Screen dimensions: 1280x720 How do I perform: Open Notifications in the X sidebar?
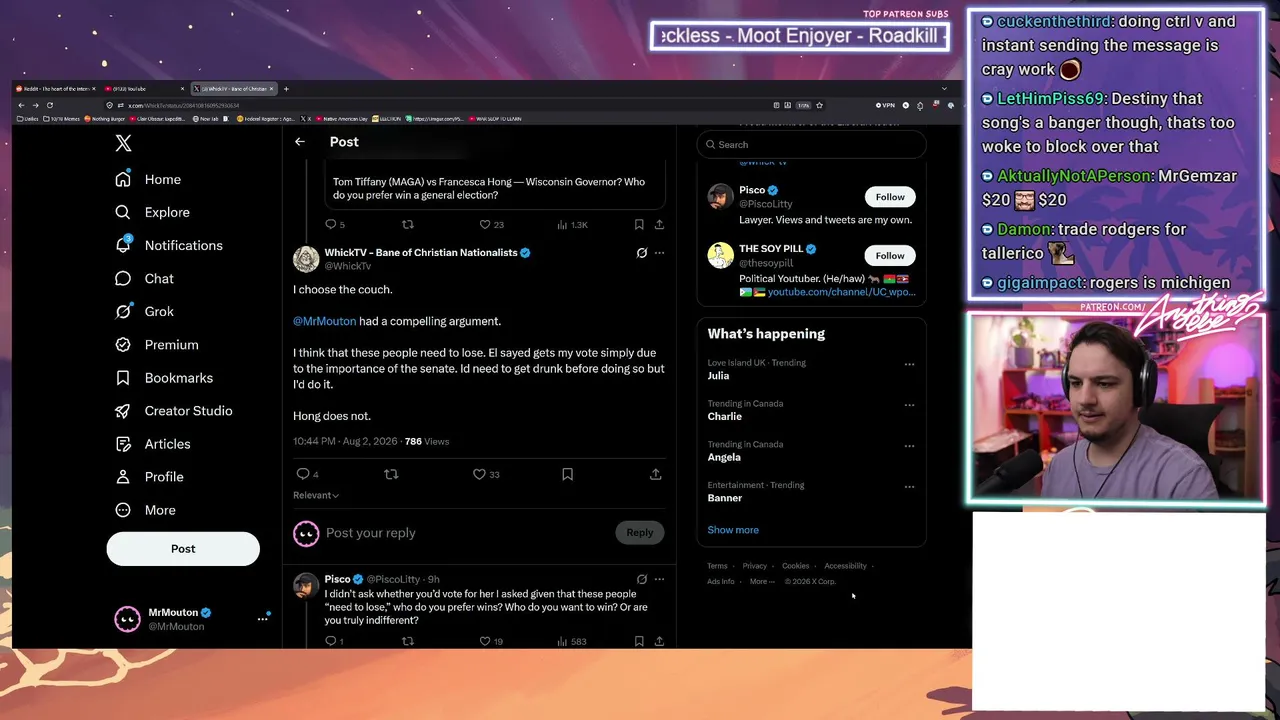(169, 245)
